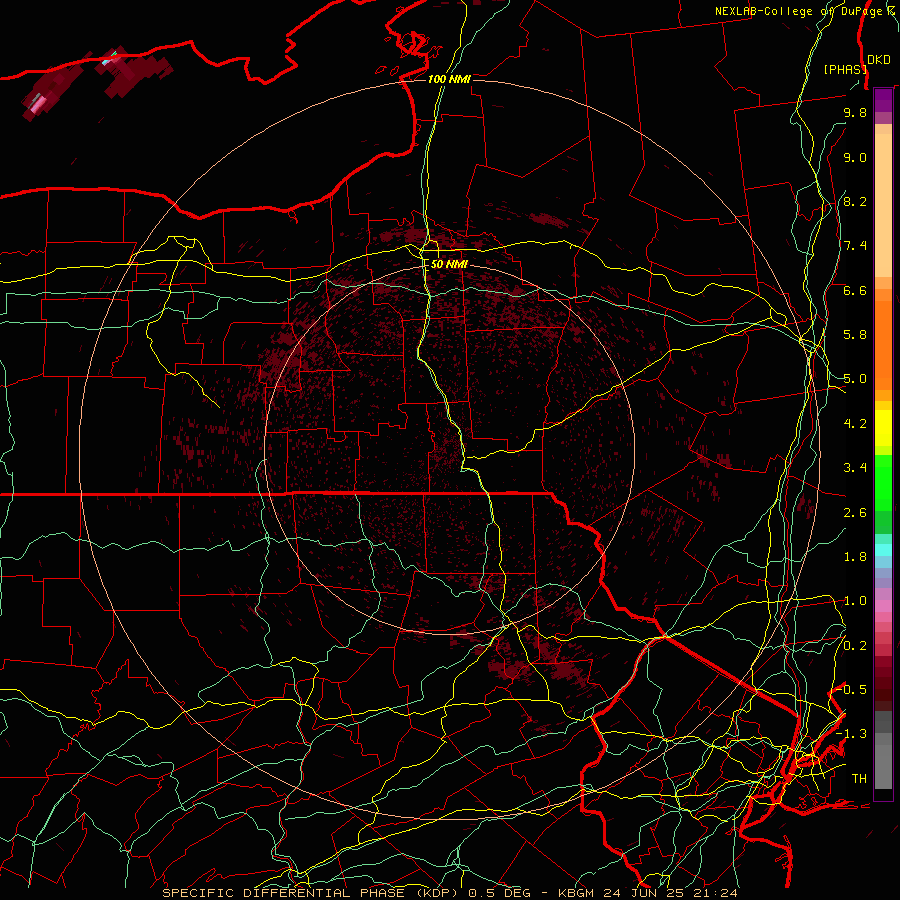Screen dimensions: 900x900
Task: Click the 100 NMI range ring label
Action: [x=449, y=79]
